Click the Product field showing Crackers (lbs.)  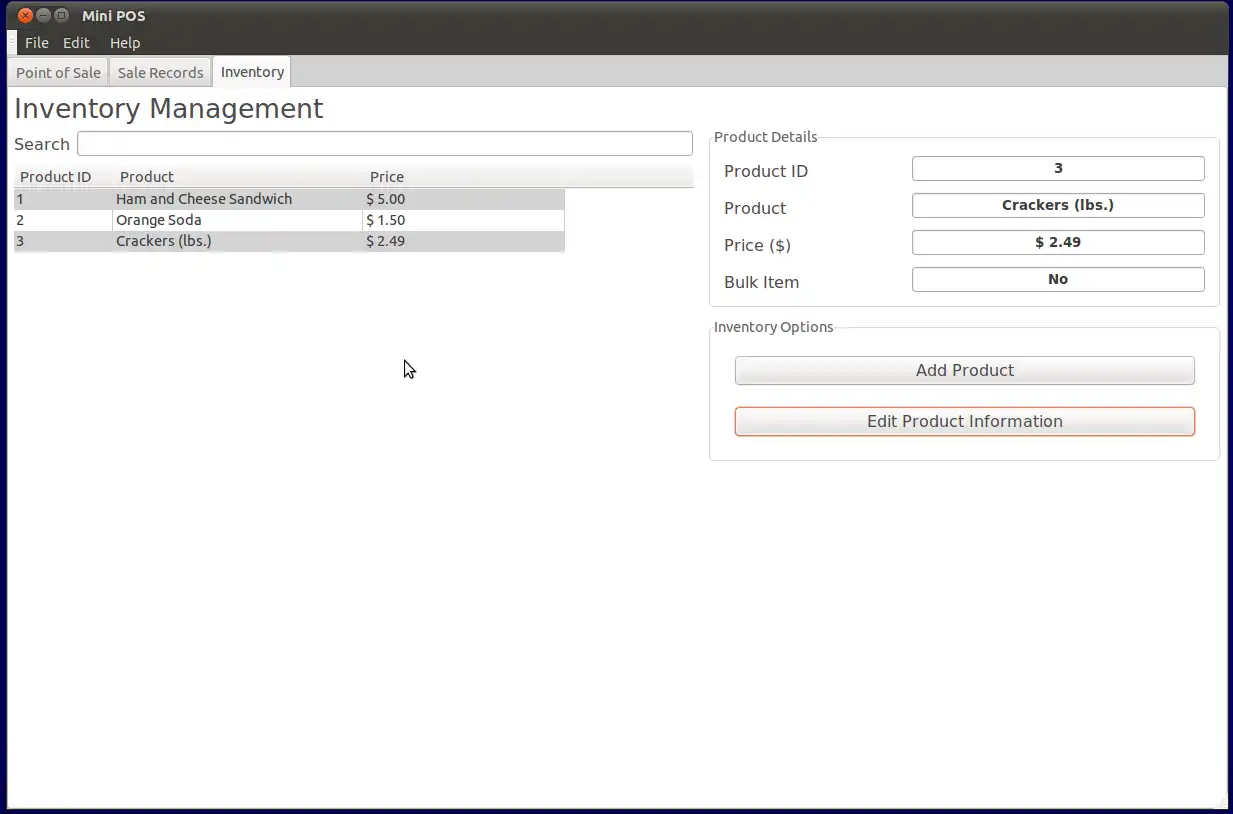(1058, 205)
